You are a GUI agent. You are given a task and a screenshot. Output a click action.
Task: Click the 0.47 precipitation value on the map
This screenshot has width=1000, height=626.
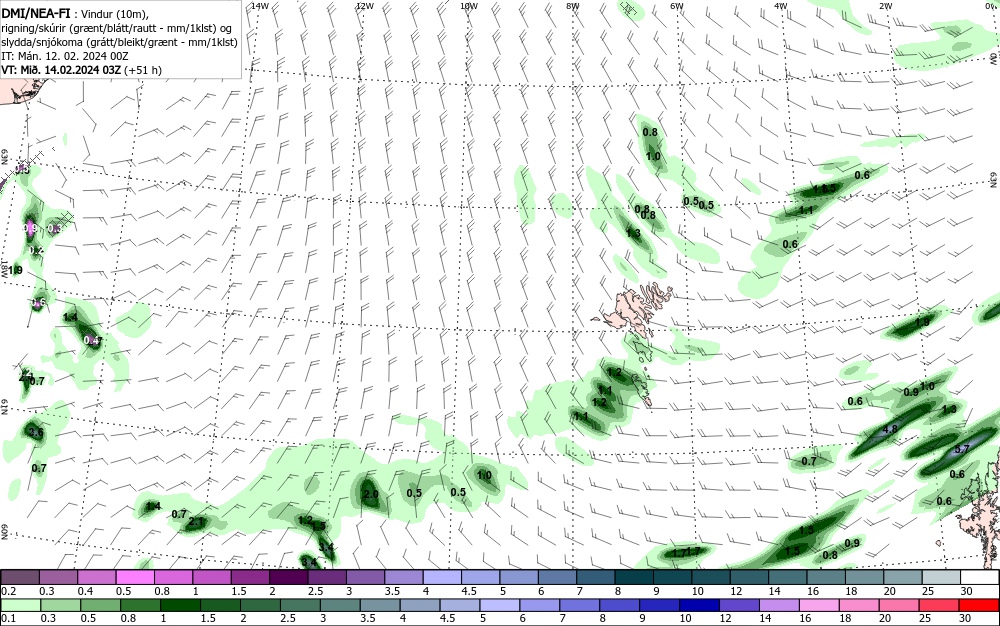tap(93, 340)
